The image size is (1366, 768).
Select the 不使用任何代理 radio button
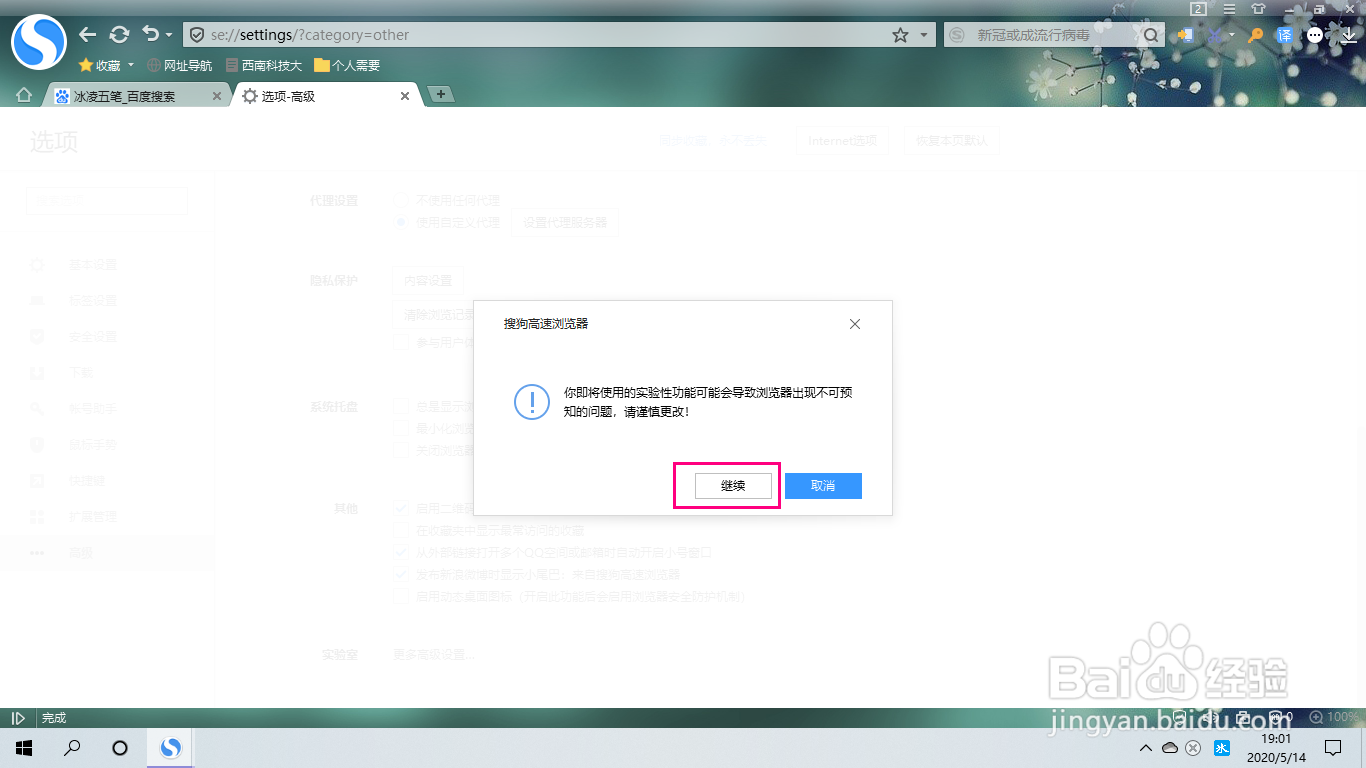[401, 199]
